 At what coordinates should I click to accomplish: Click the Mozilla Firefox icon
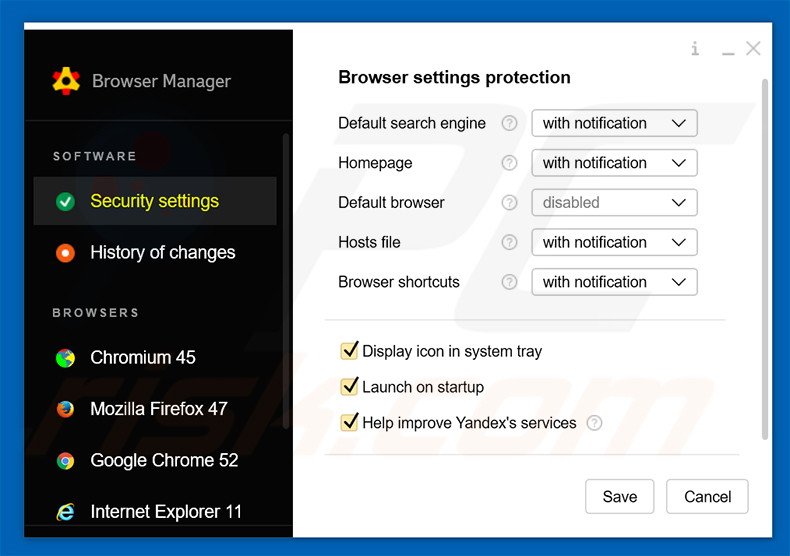click(65, 409)
